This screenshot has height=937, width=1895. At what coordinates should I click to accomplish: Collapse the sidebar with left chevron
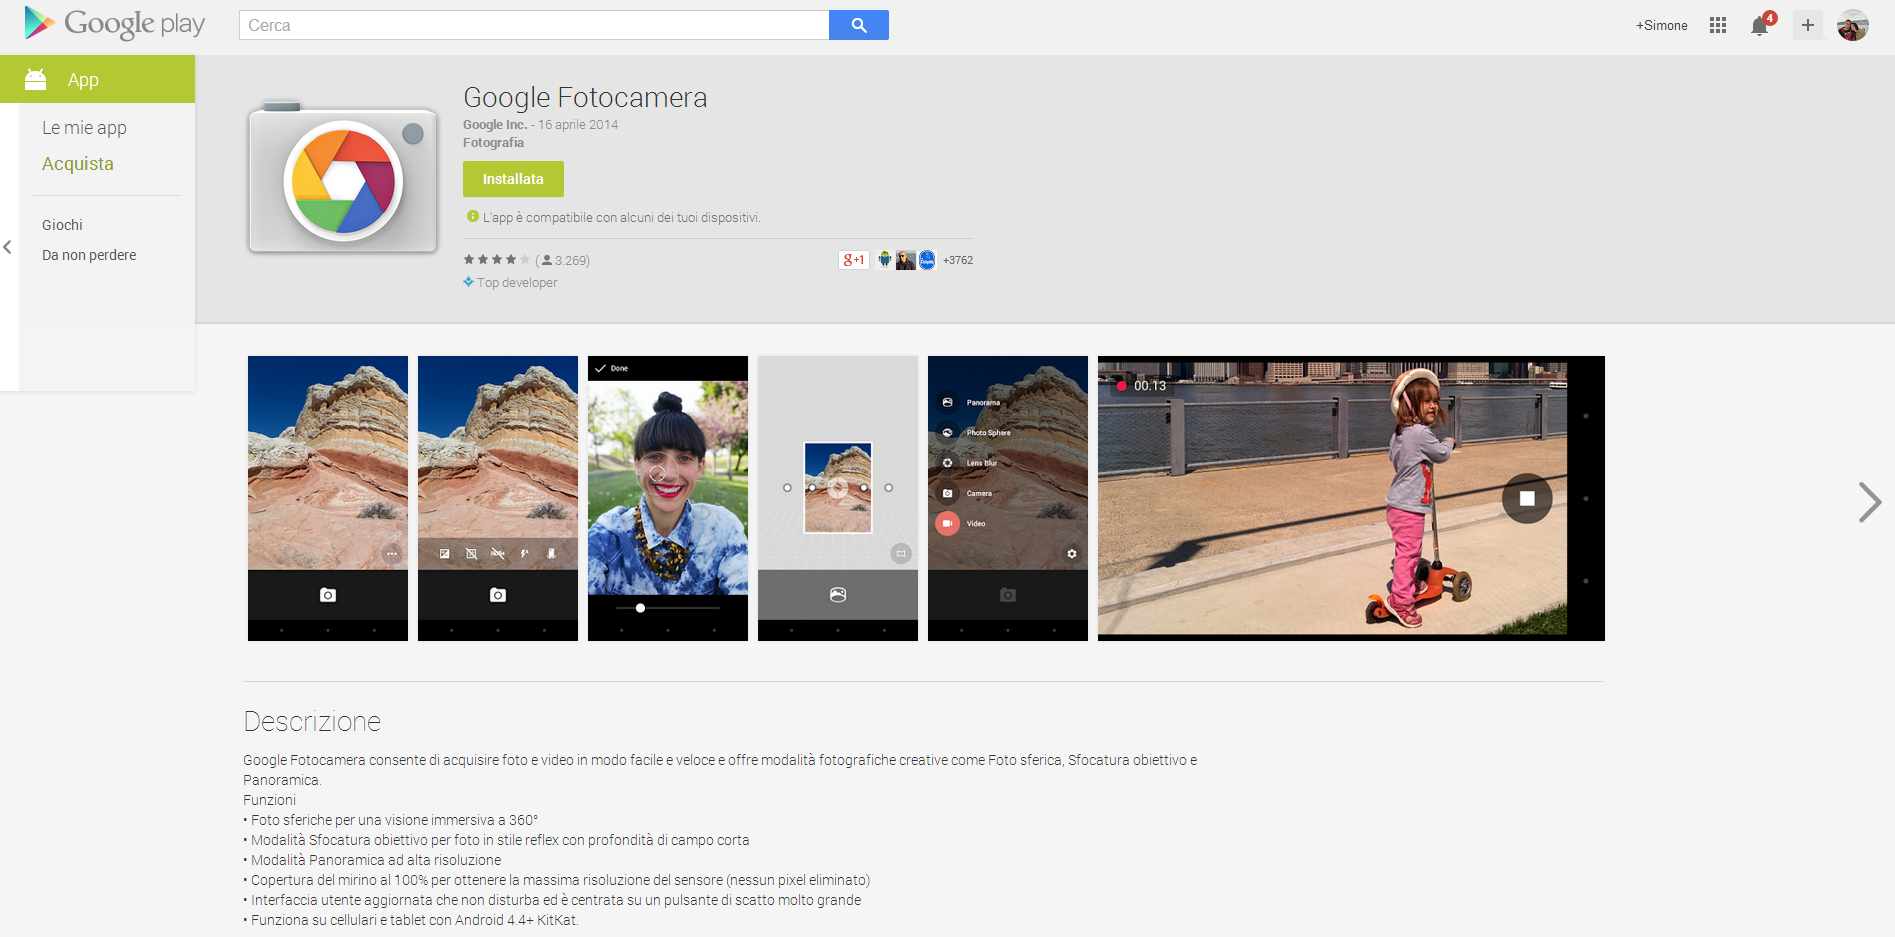[x=8, y=247]
